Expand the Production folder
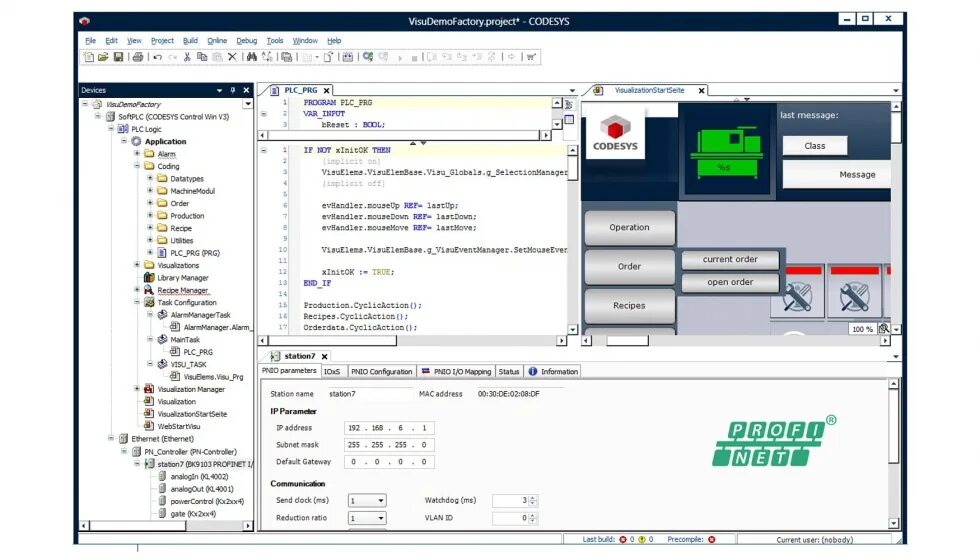 click(150, 215)
